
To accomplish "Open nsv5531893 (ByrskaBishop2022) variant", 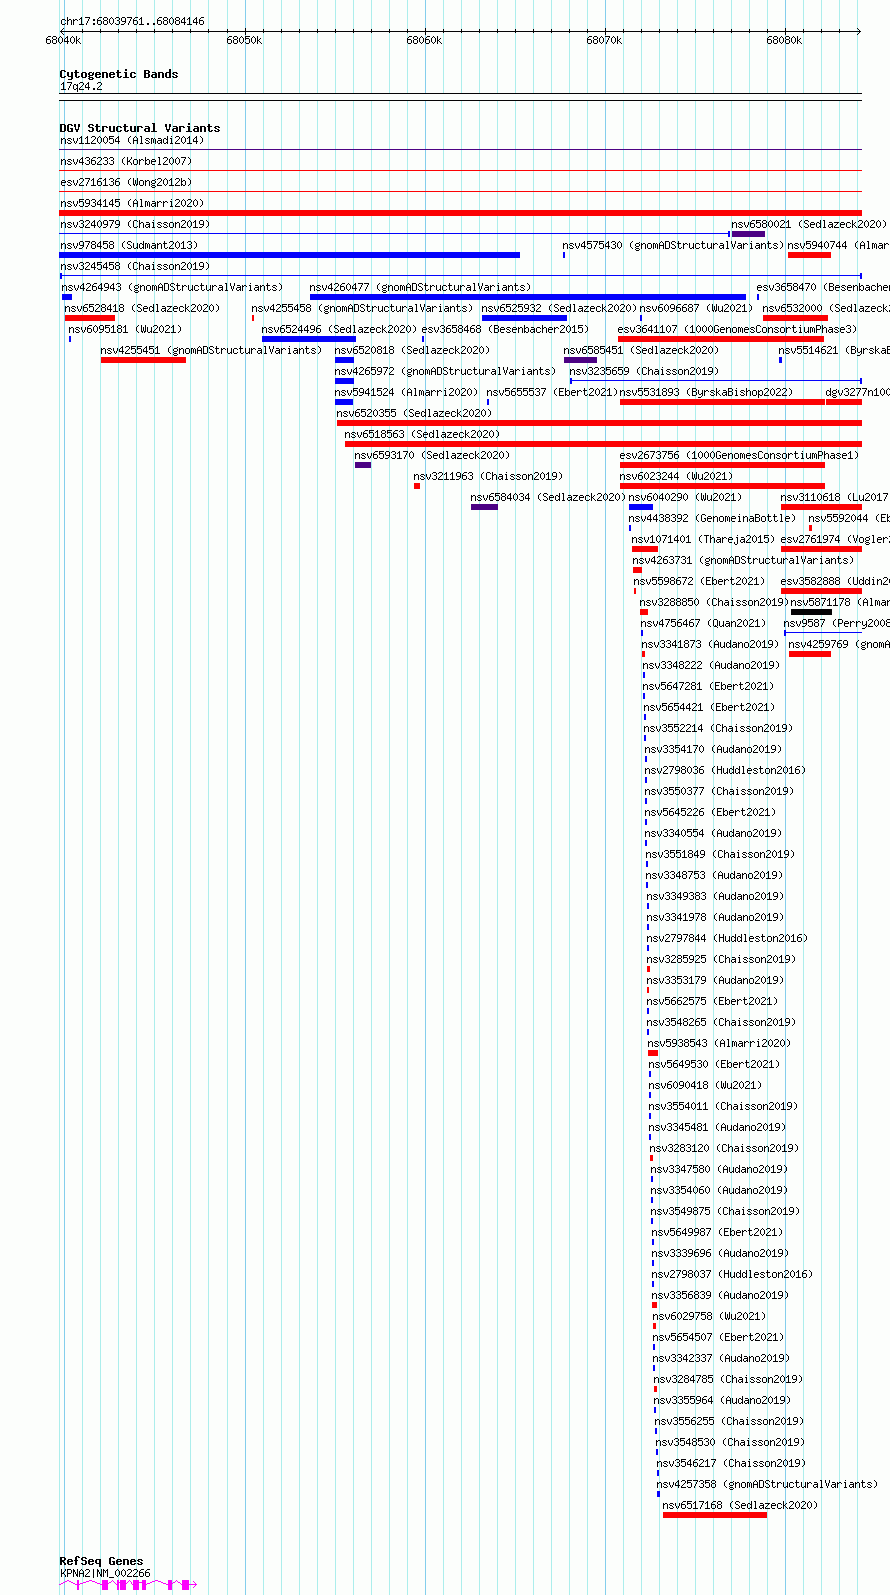I will 706,392.
